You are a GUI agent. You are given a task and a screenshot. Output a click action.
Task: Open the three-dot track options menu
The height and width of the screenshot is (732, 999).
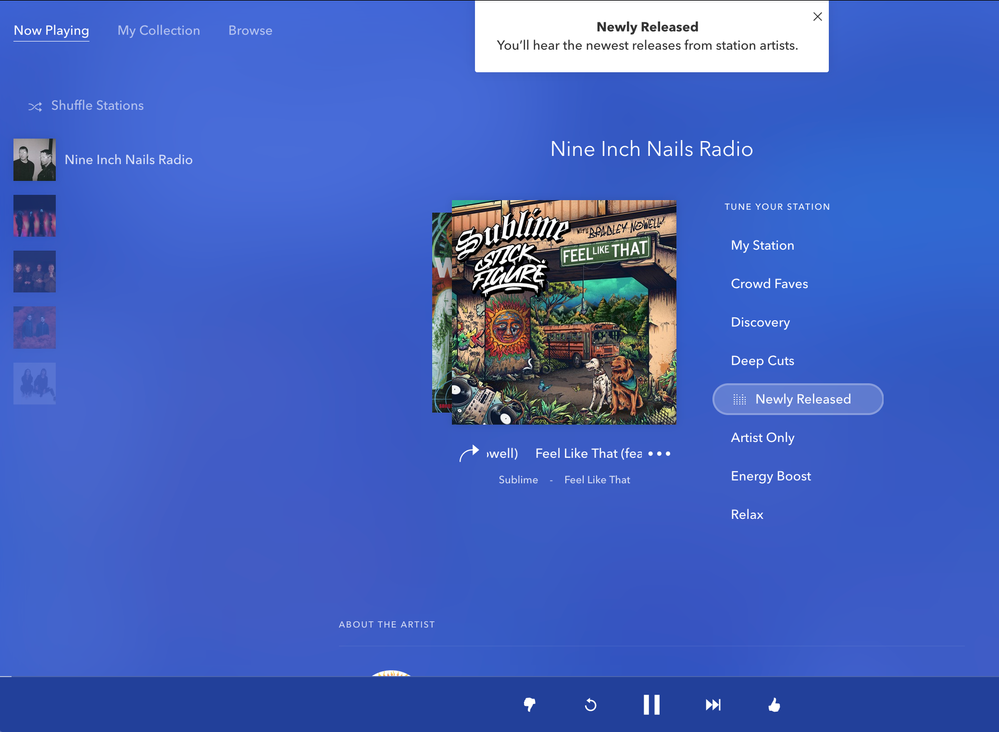pyautogui.click(x=659, y=454)
